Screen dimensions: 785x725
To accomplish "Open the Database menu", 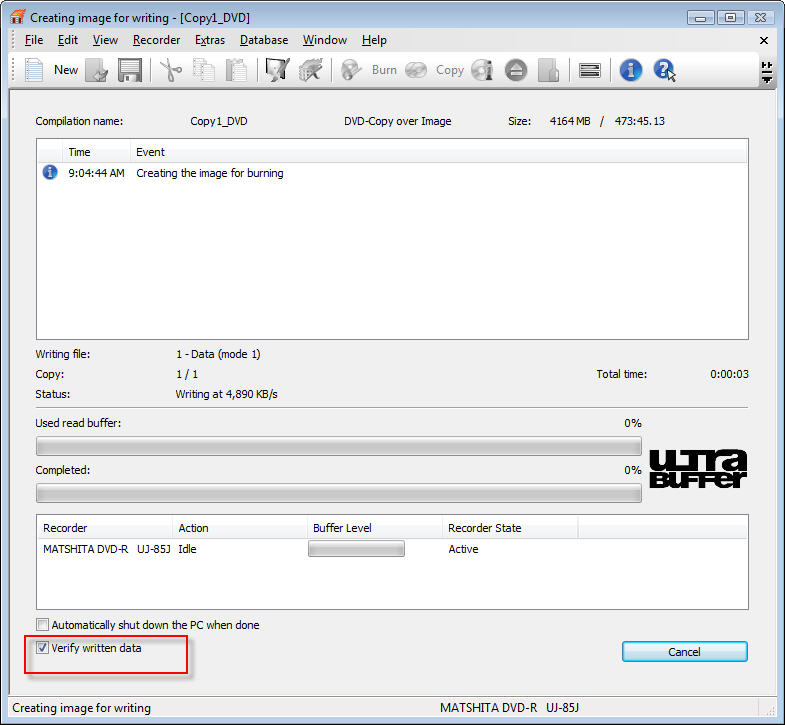I will click(264, 40).
